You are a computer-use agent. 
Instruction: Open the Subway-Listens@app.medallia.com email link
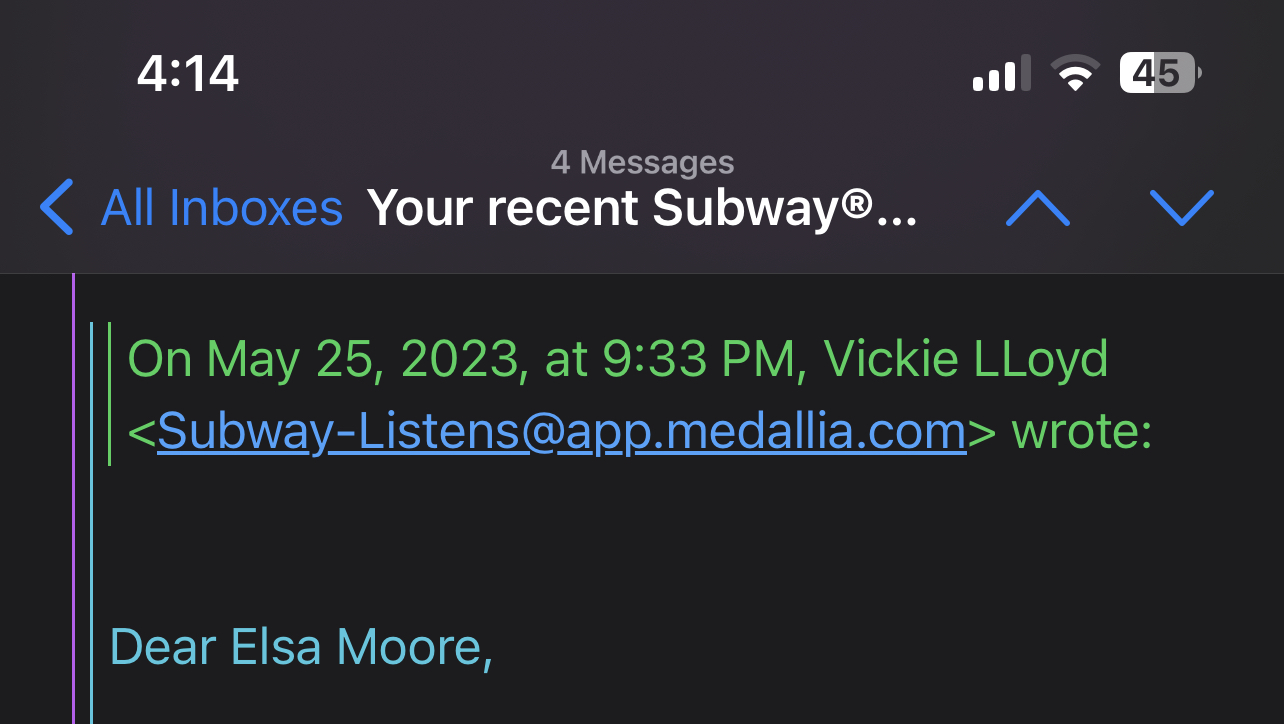coord(561,431)
